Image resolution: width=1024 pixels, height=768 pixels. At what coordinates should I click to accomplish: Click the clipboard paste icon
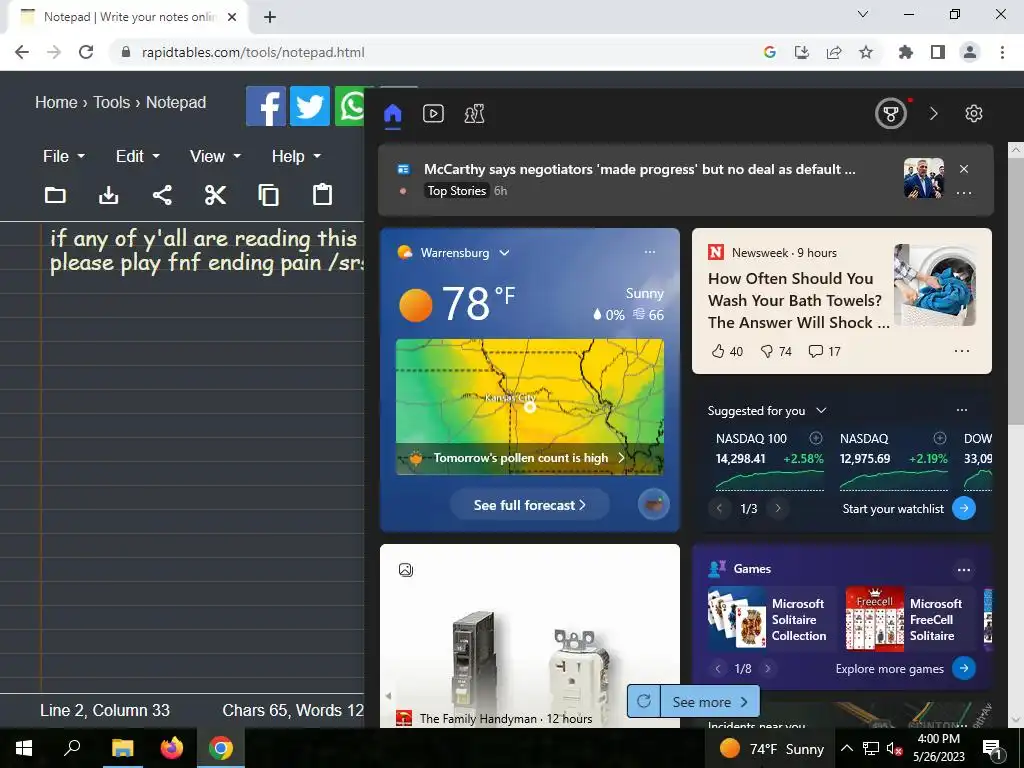pos(322,195)
